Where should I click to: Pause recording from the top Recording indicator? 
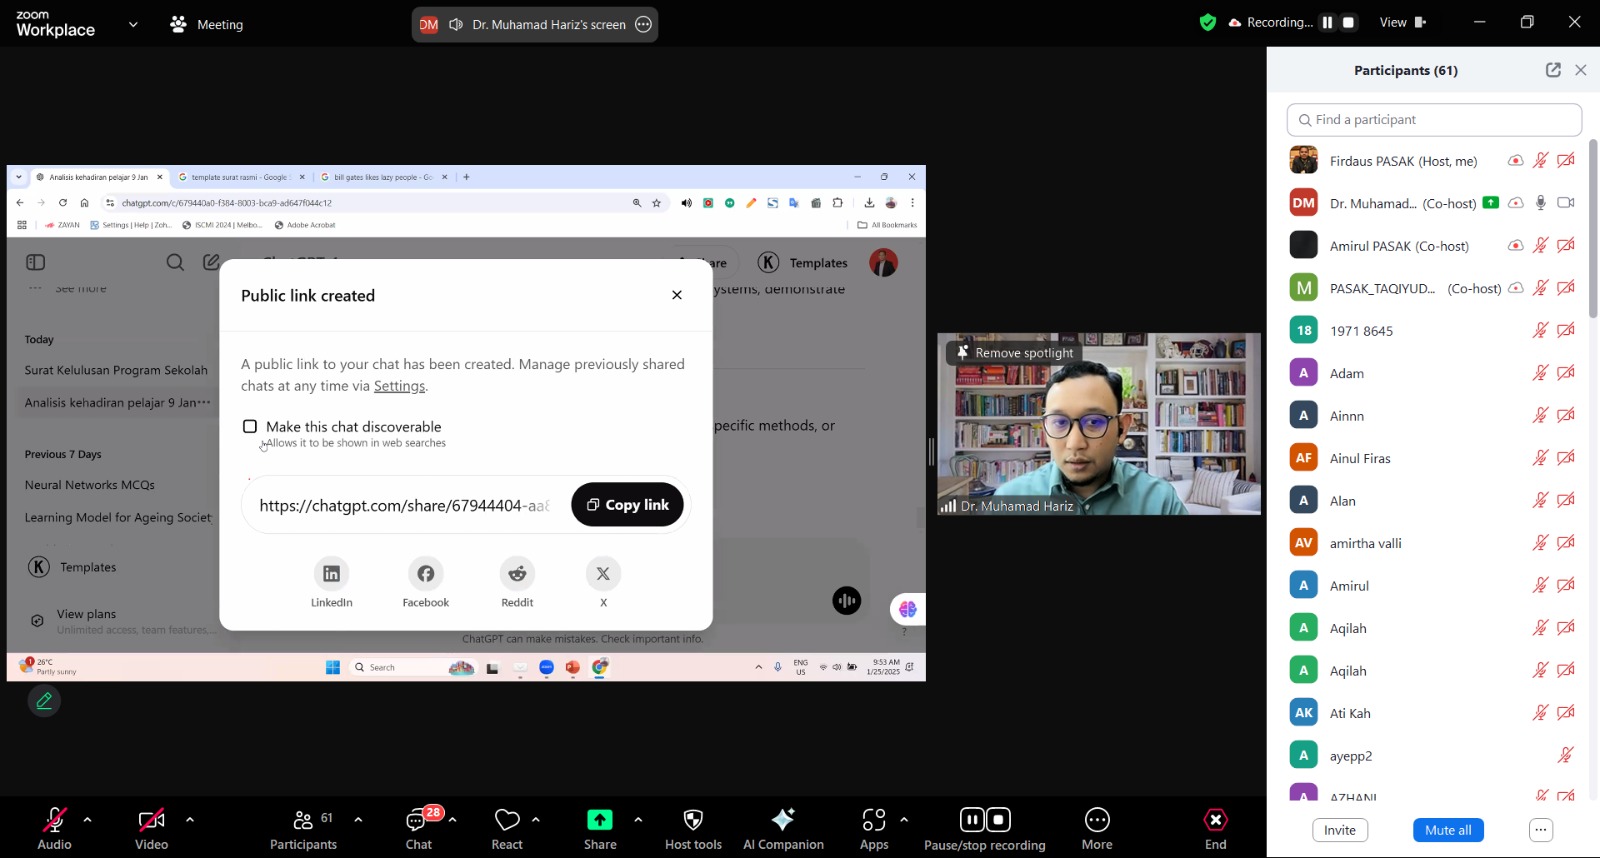click(1327, 22)
